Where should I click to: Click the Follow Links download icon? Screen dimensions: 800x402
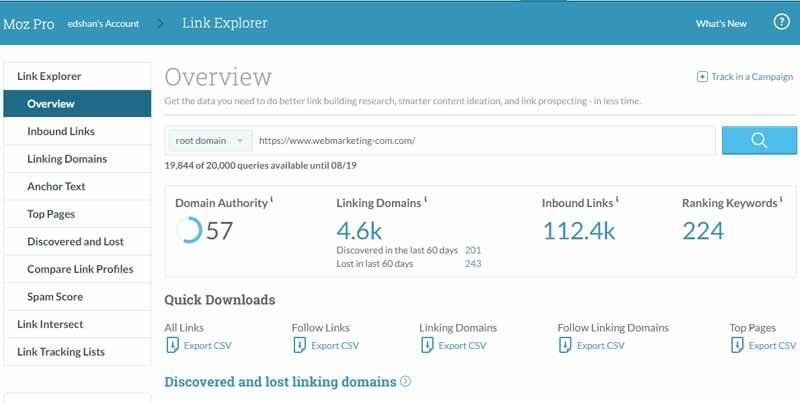299,345
